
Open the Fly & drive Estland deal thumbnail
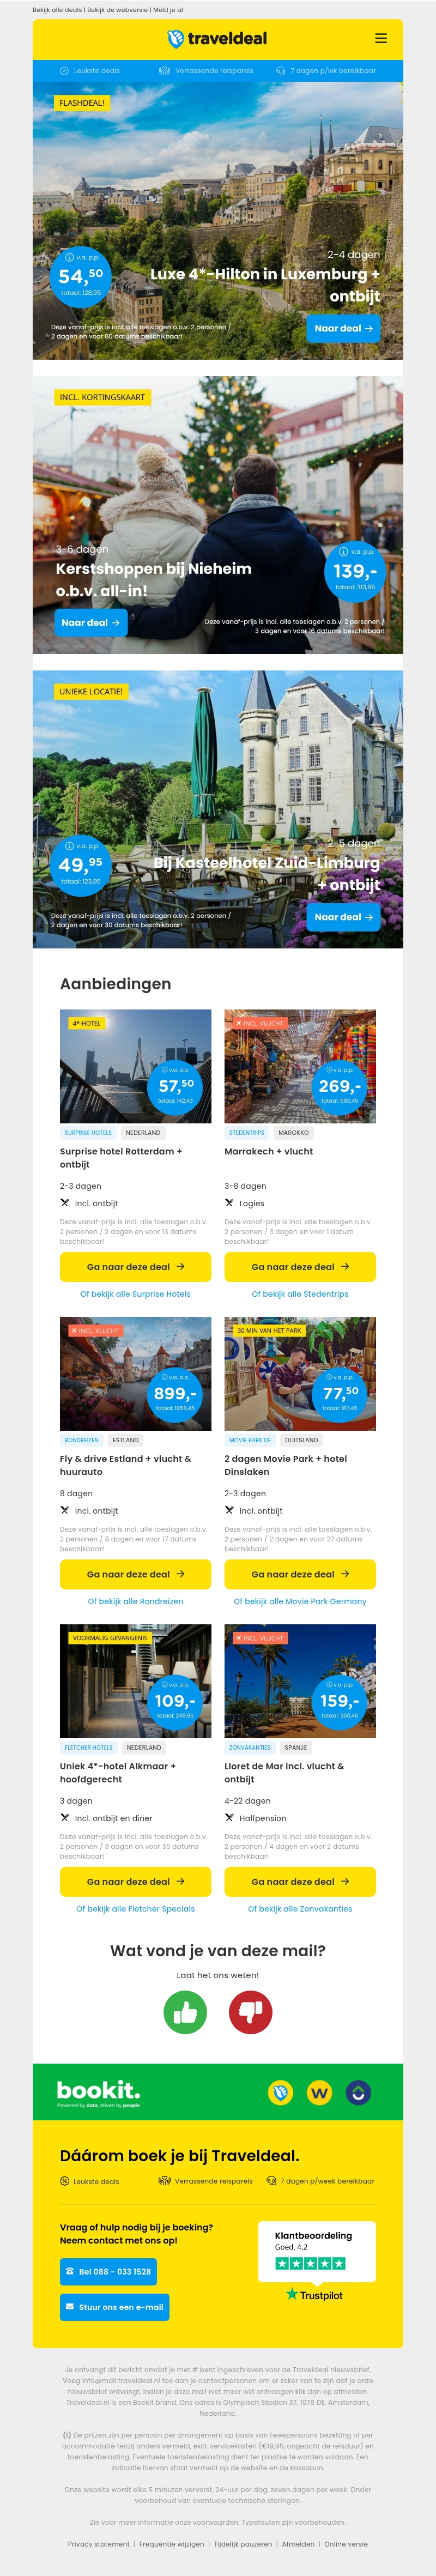(135, 1373)
